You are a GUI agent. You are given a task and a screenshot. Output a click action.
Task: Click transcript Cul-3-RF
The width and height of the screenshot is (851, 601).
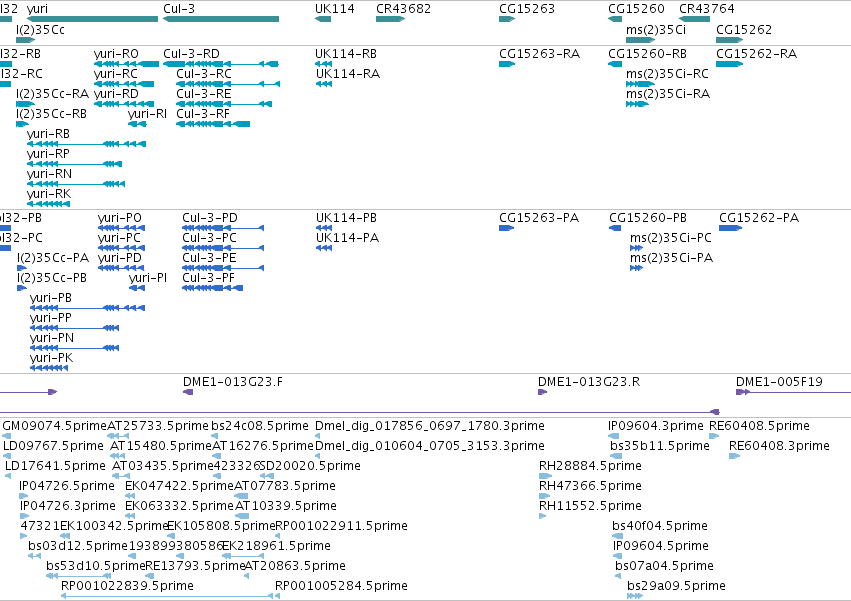click(213, 124)
